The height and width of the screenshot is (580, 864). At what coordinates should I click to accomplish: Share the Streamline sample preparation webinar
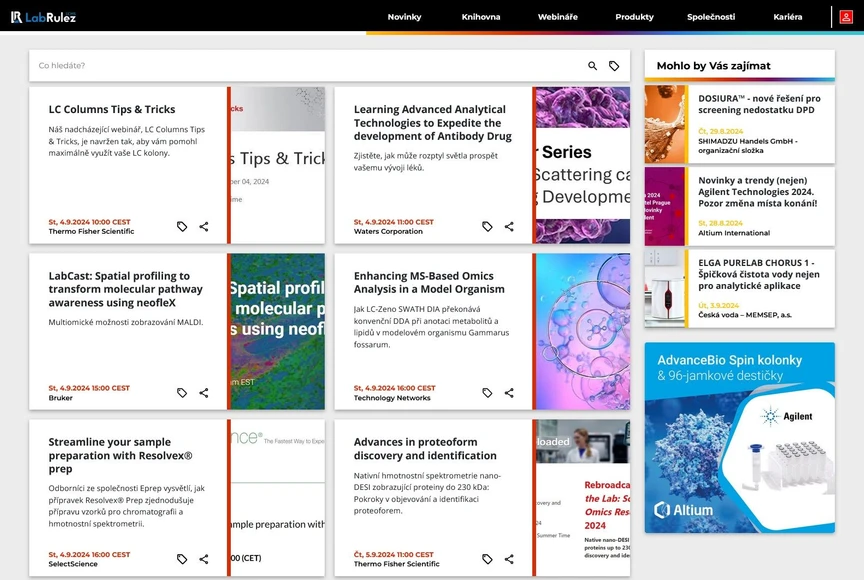[204, 559]
